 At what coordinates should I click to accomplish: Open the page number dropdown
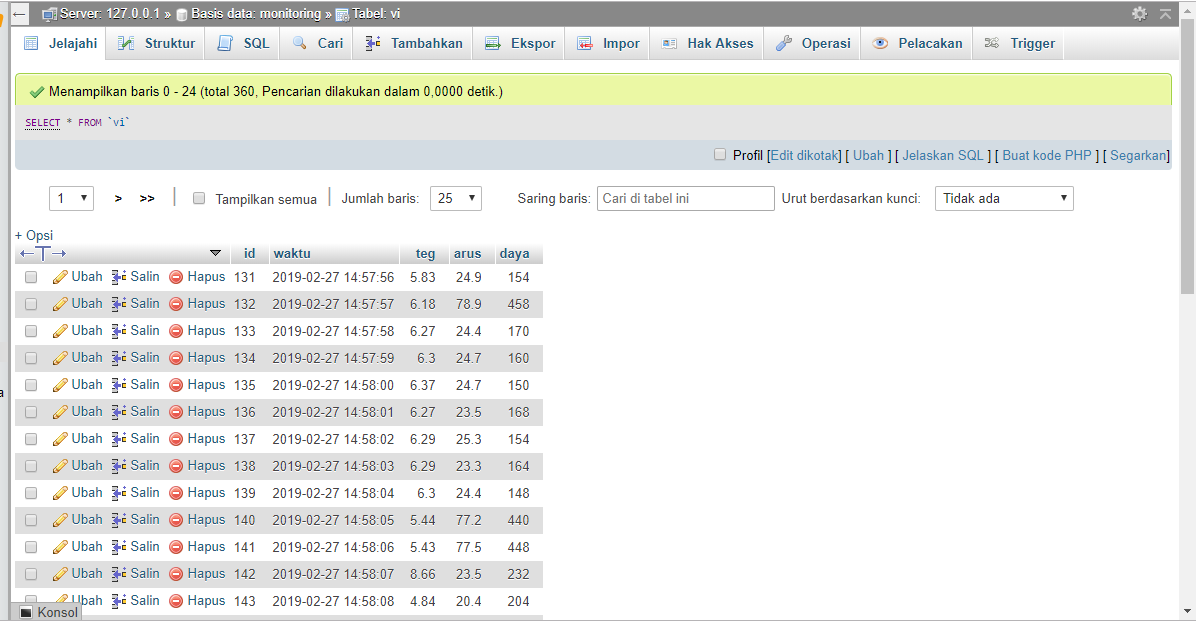pos(71,198)
